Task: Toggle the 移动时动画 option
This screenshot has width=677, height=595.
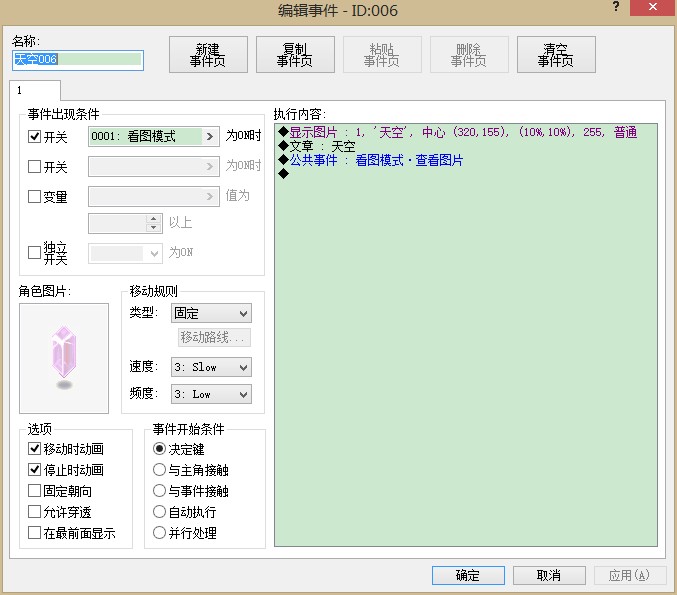Action: 34,449
